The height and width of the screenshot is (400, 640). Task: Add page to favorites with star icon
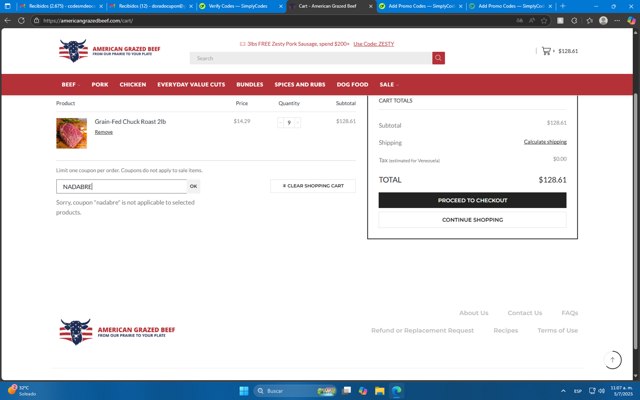(544, 20)
